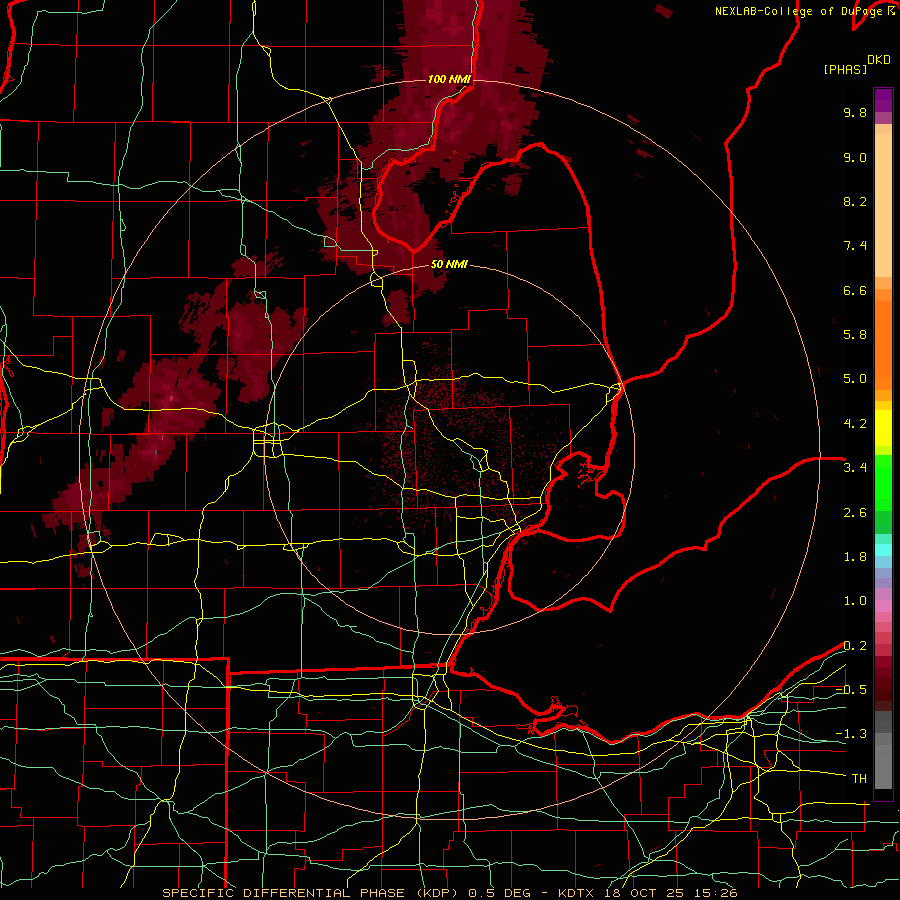The width and height of the screenshot is (900, 900).
Task: Click the 1.0 scale value label
Action: [855, 601]
